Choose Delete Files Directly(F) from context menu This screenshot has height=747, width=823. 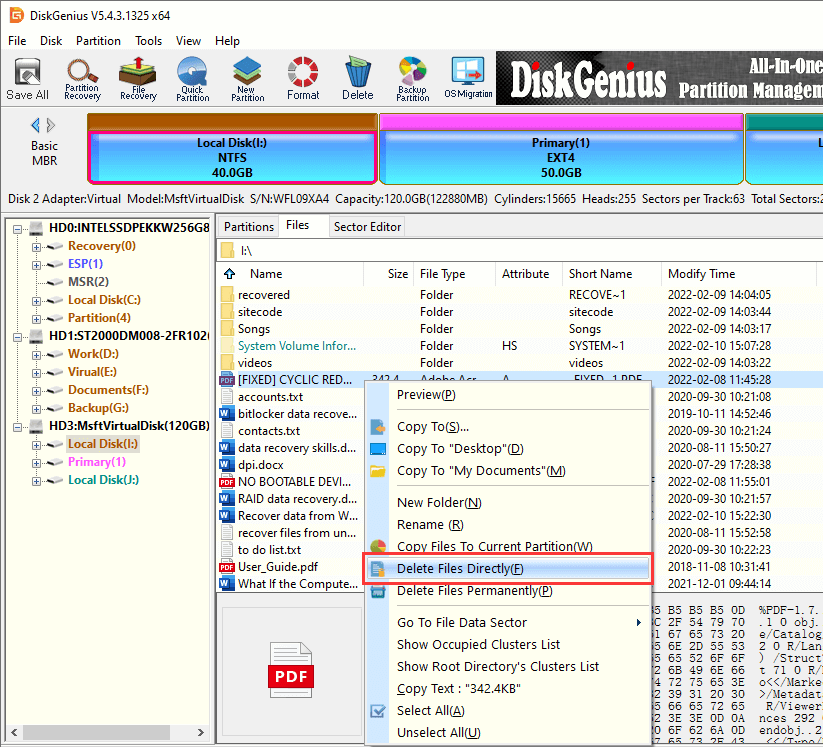508,569
